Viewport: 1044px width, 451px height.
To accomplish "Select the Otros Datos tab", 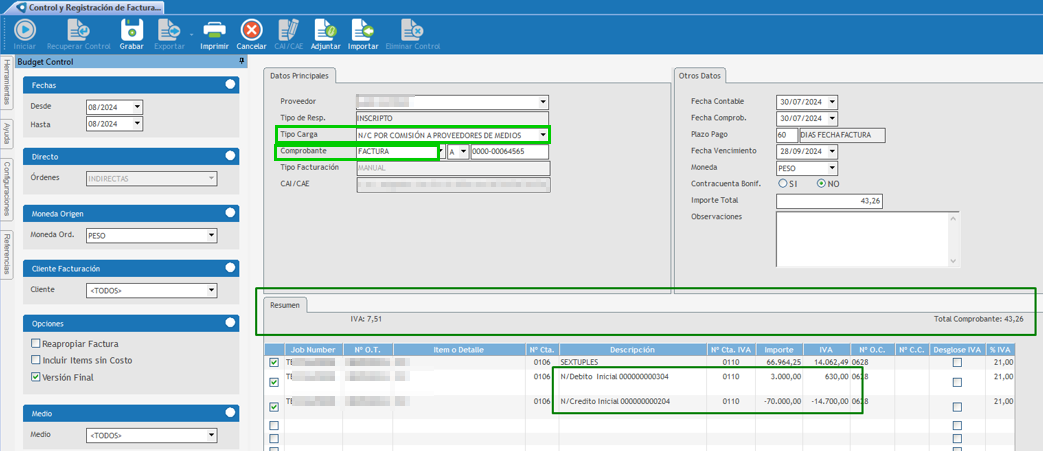I will click(699, 76).
